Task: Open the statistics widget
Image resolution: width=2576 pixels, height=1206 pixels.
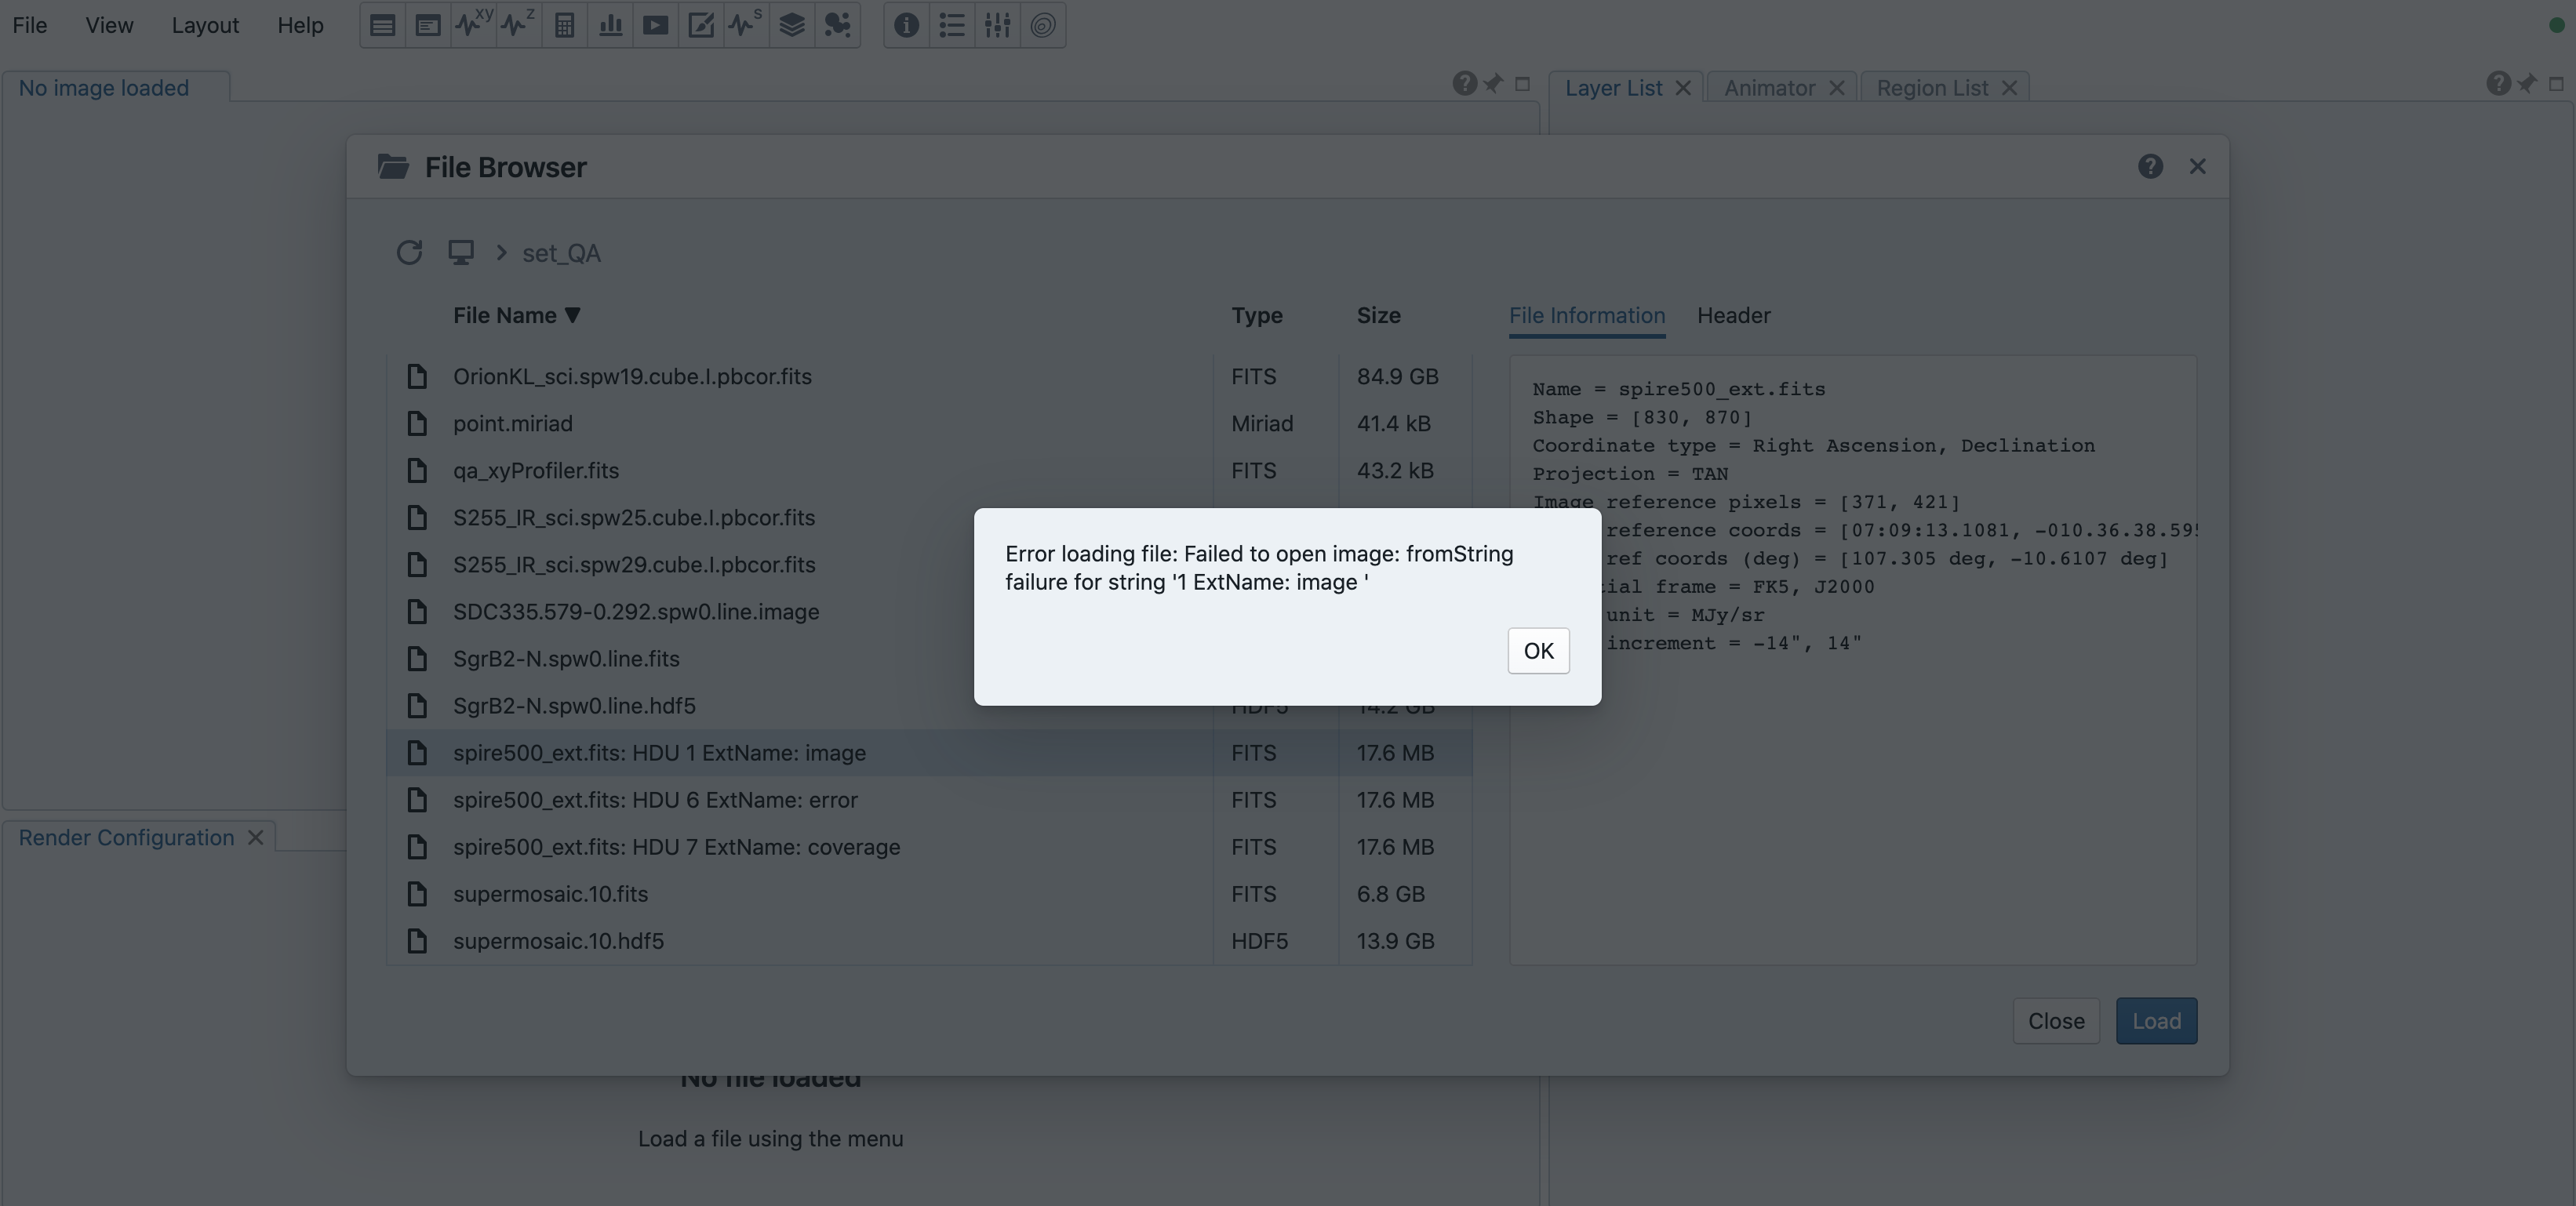Action: coord(563,25)
